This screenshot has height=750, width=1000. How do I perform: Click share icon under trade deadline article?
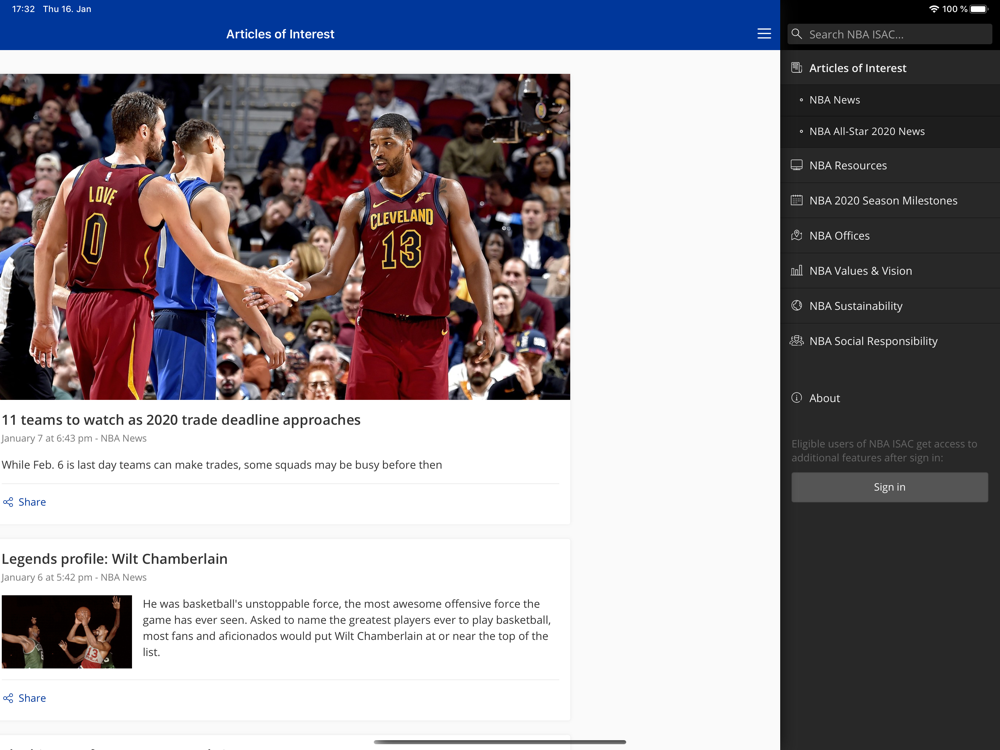point(8,502)
